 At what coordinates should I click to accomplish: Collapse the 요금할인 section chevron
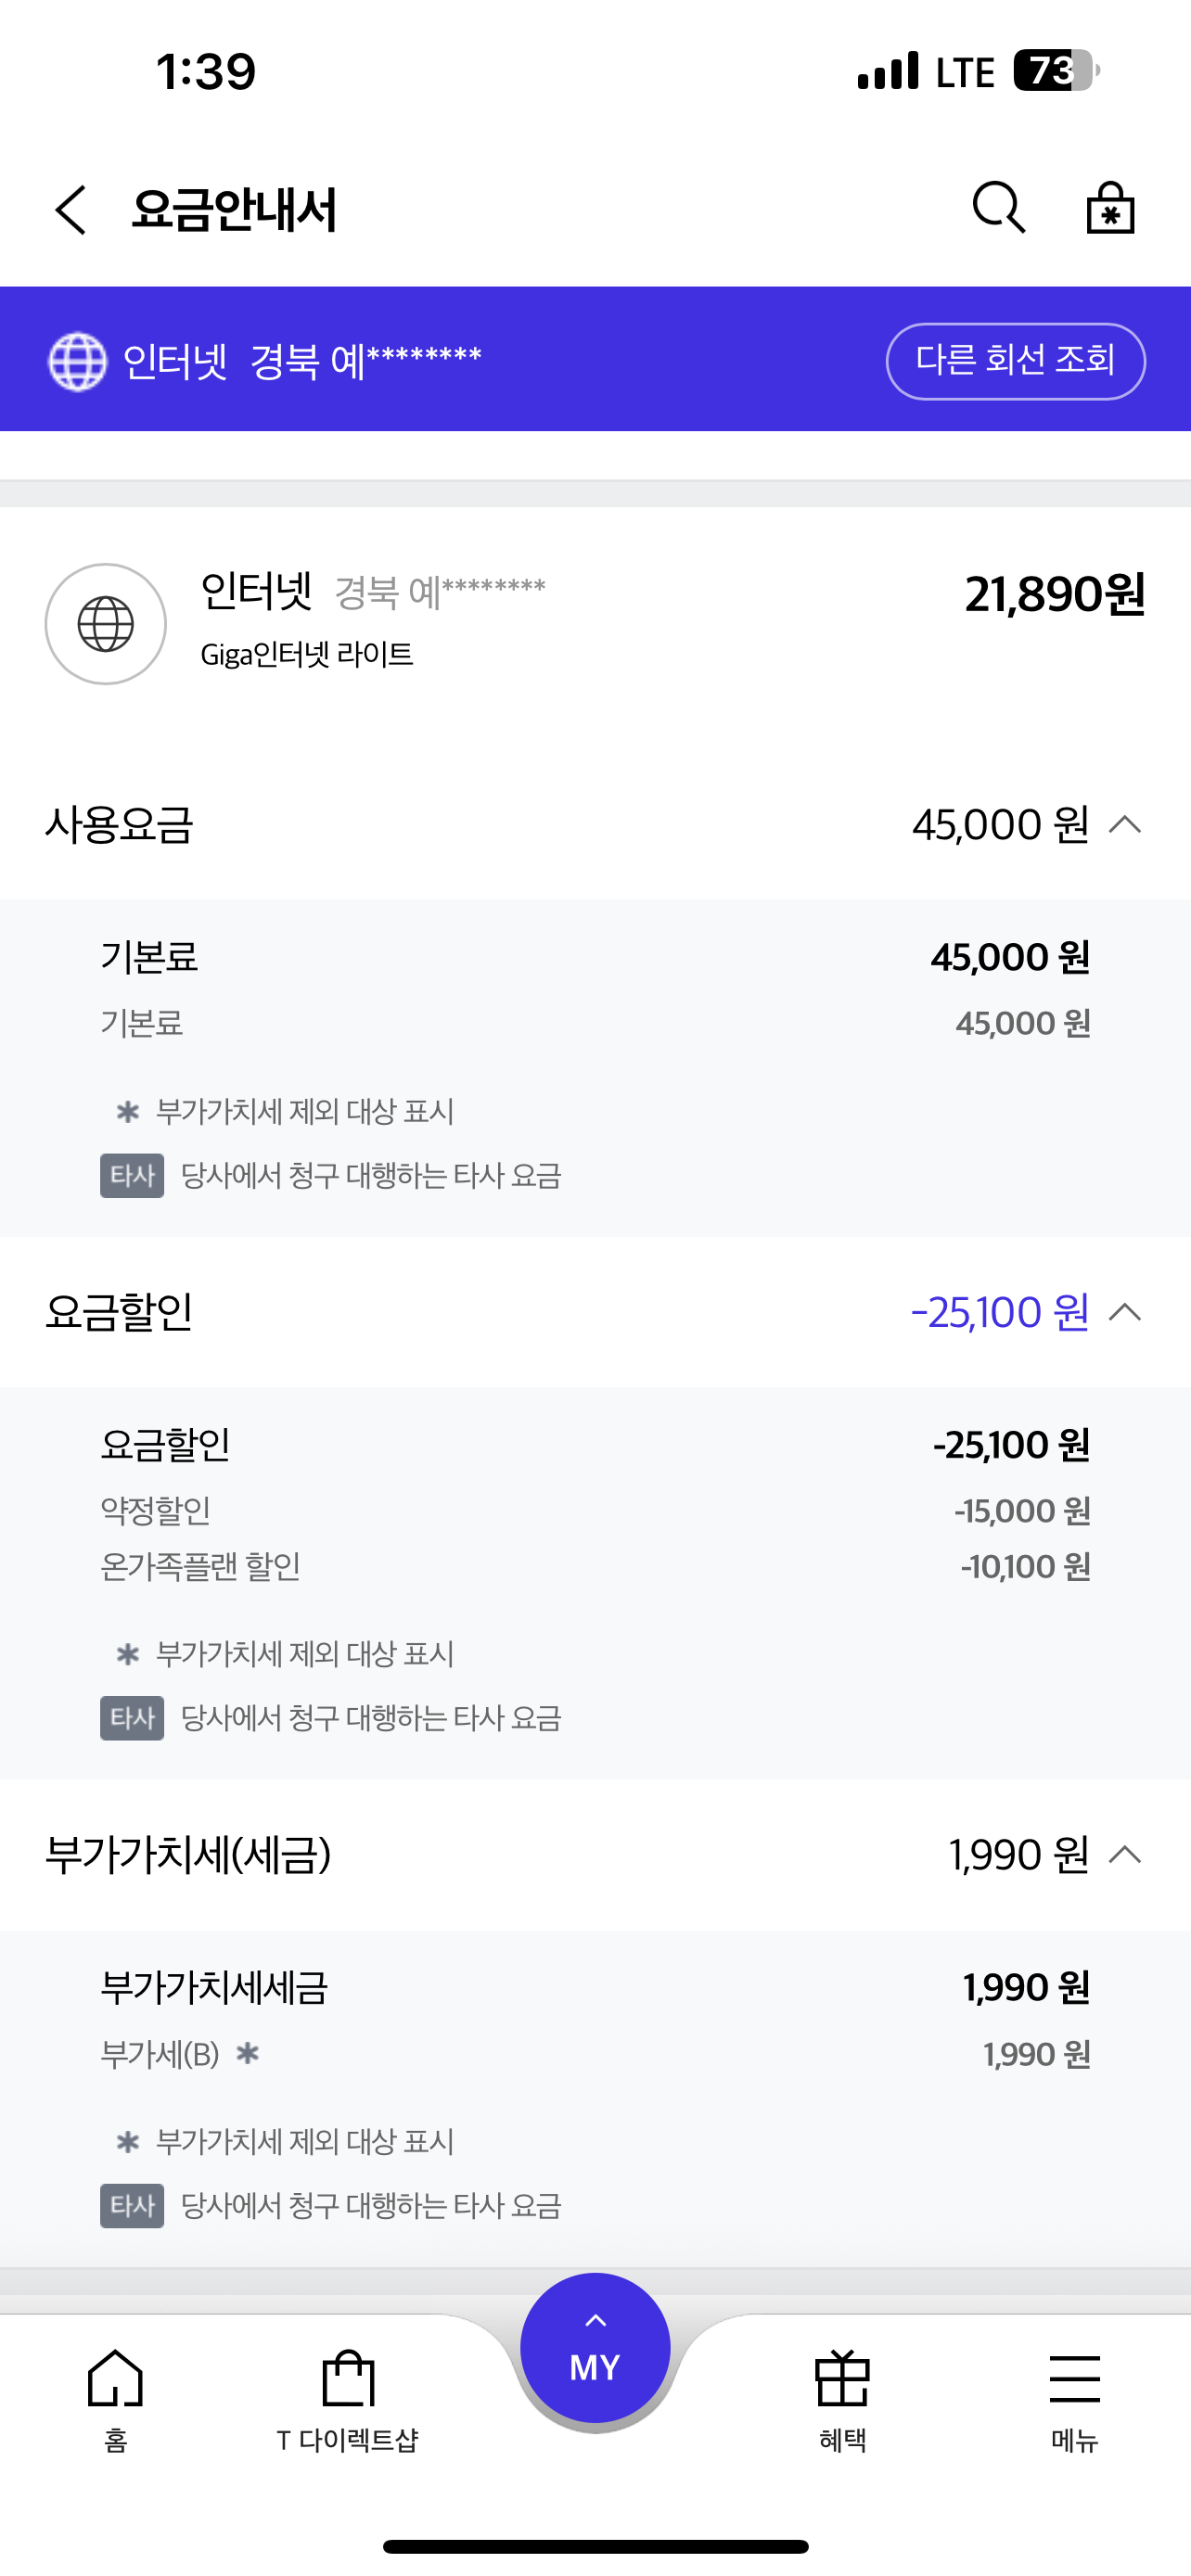tap(1125, 1312)
